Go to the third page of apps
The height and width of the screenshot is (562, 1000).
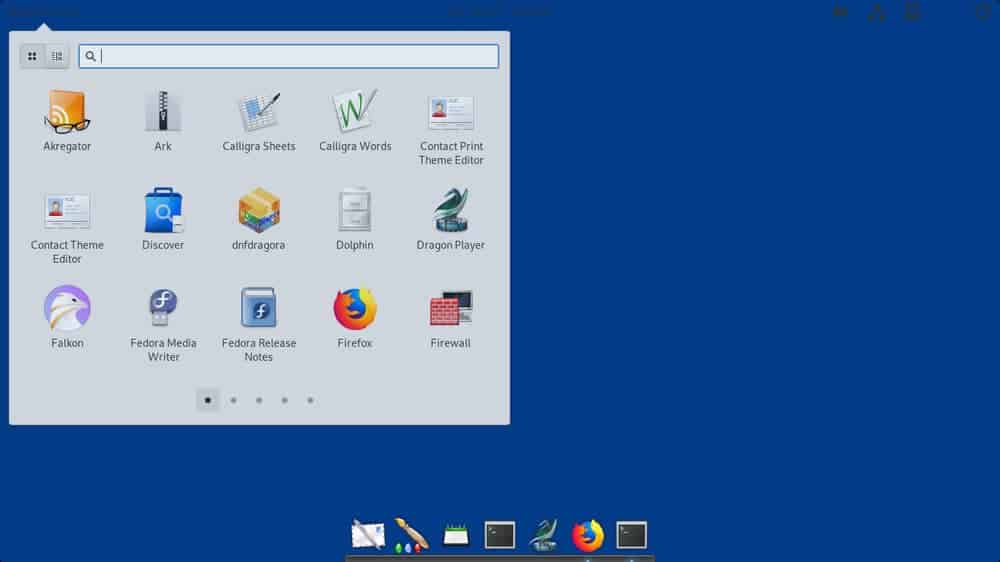(259, 400)
